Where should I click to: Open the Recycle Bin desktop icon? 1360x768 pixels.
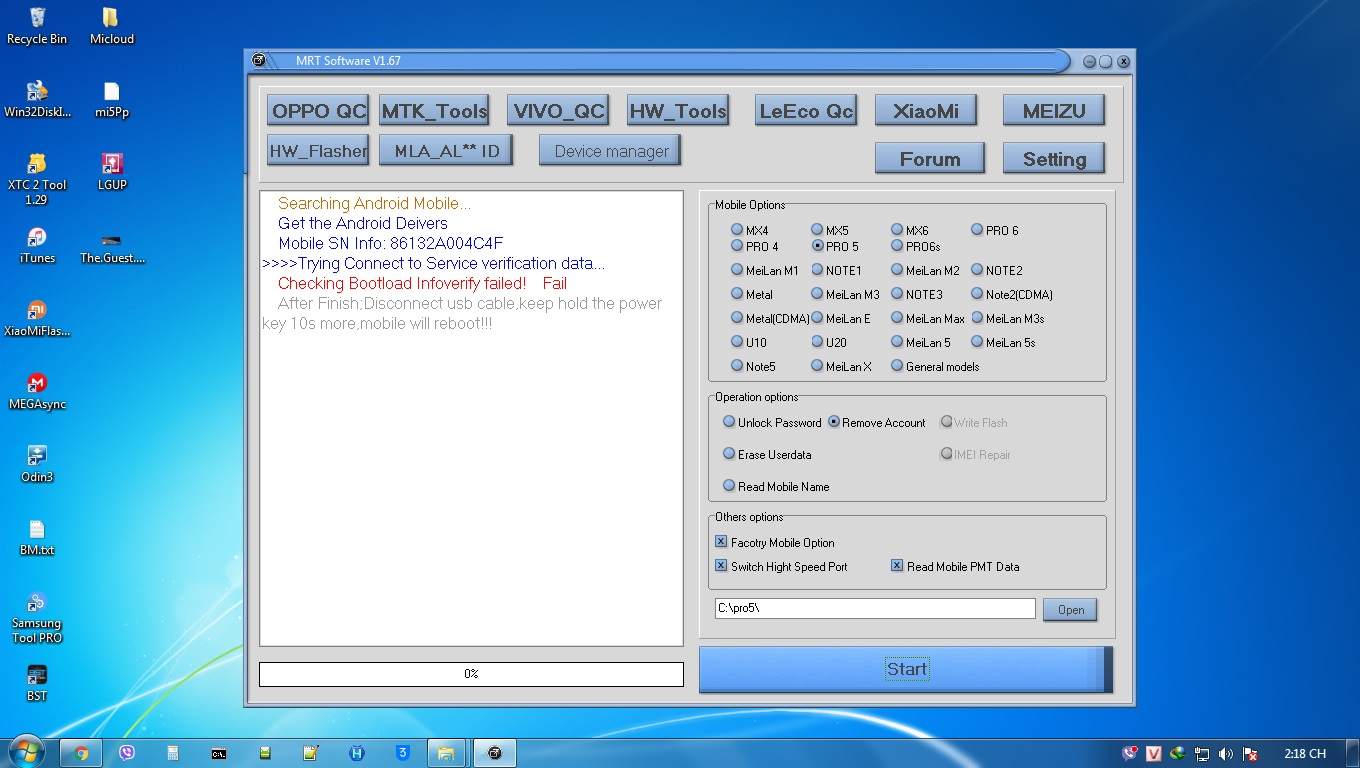pos(37,26)
